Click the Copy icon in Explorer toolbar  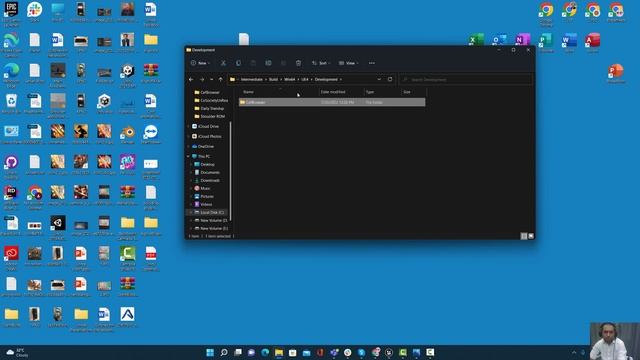[238, 63]
